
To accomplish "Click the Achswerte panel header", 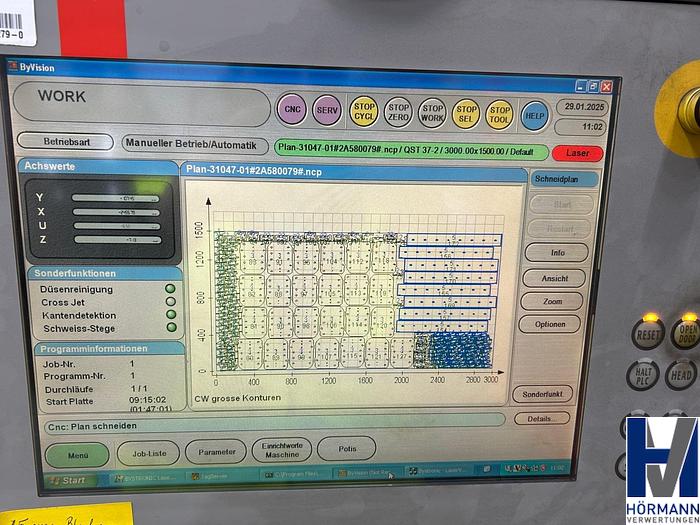I will click(x=98, y=167).
